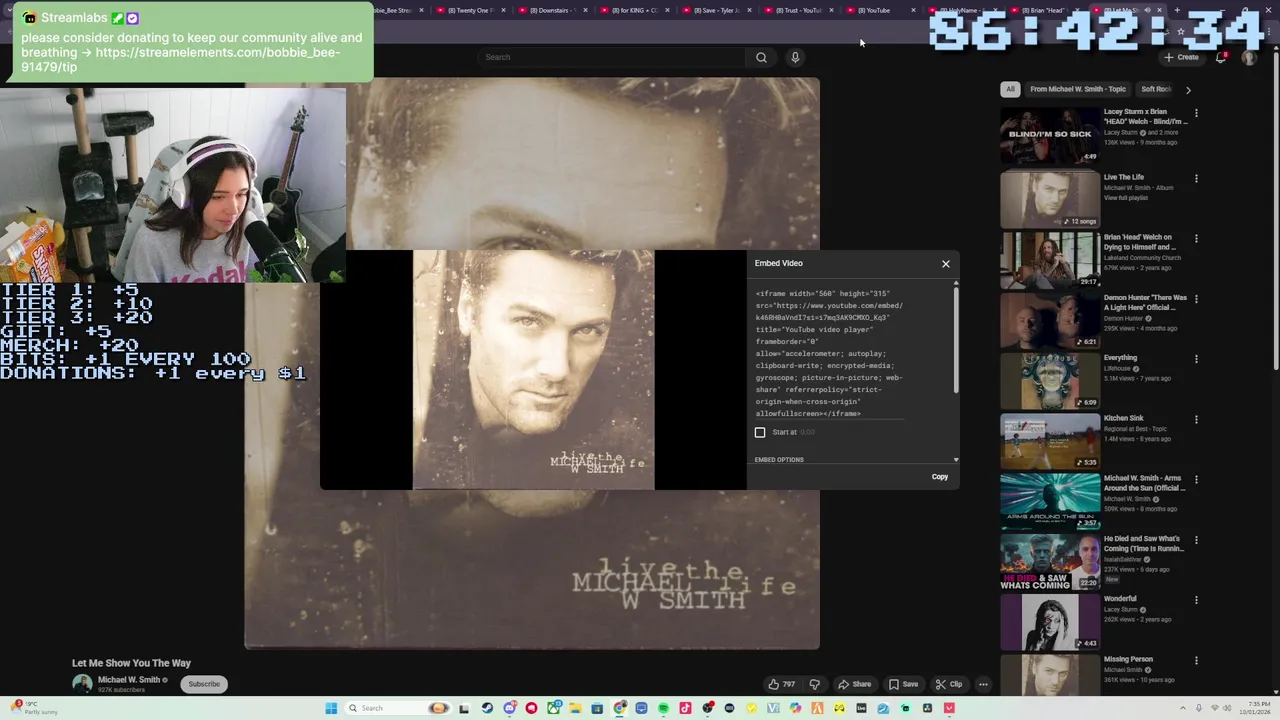The height and width of the screenshot is (720, 1280).
Task: Switch to the for KING + C browser tab
Action: (x=632, y=10)
